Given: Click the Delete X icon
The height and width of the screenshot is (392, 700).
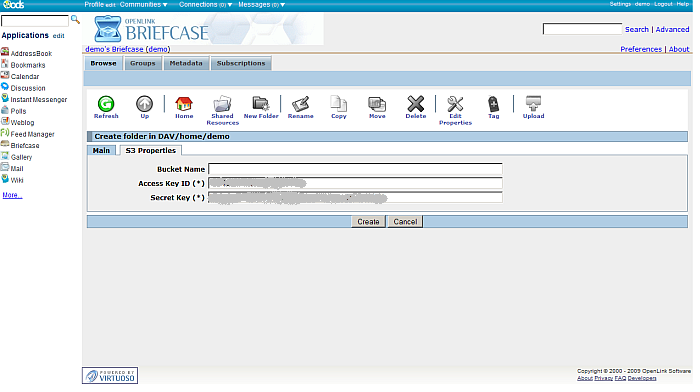Looking at the screenshot, I should point(416,104).
